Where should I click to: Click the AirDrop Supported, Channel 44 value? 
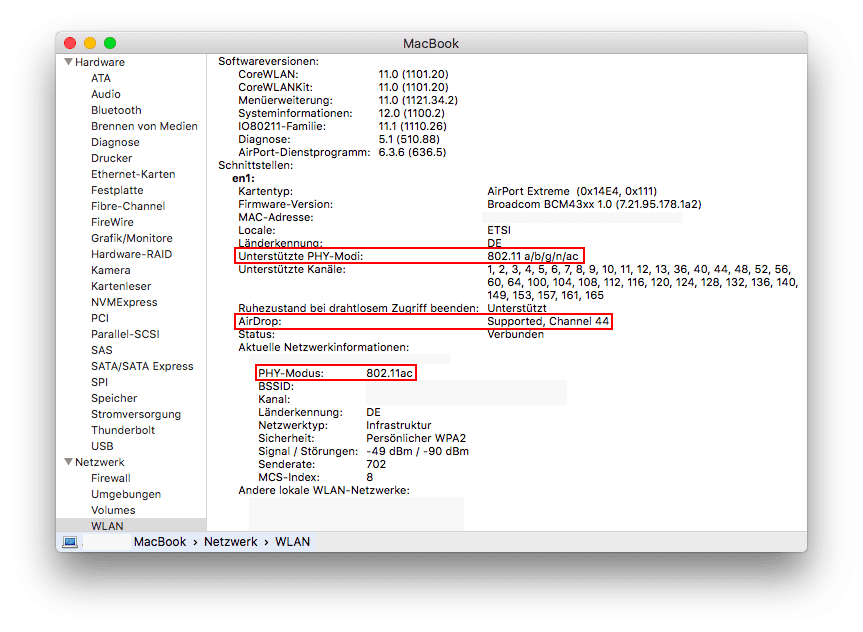coord(548,321)
